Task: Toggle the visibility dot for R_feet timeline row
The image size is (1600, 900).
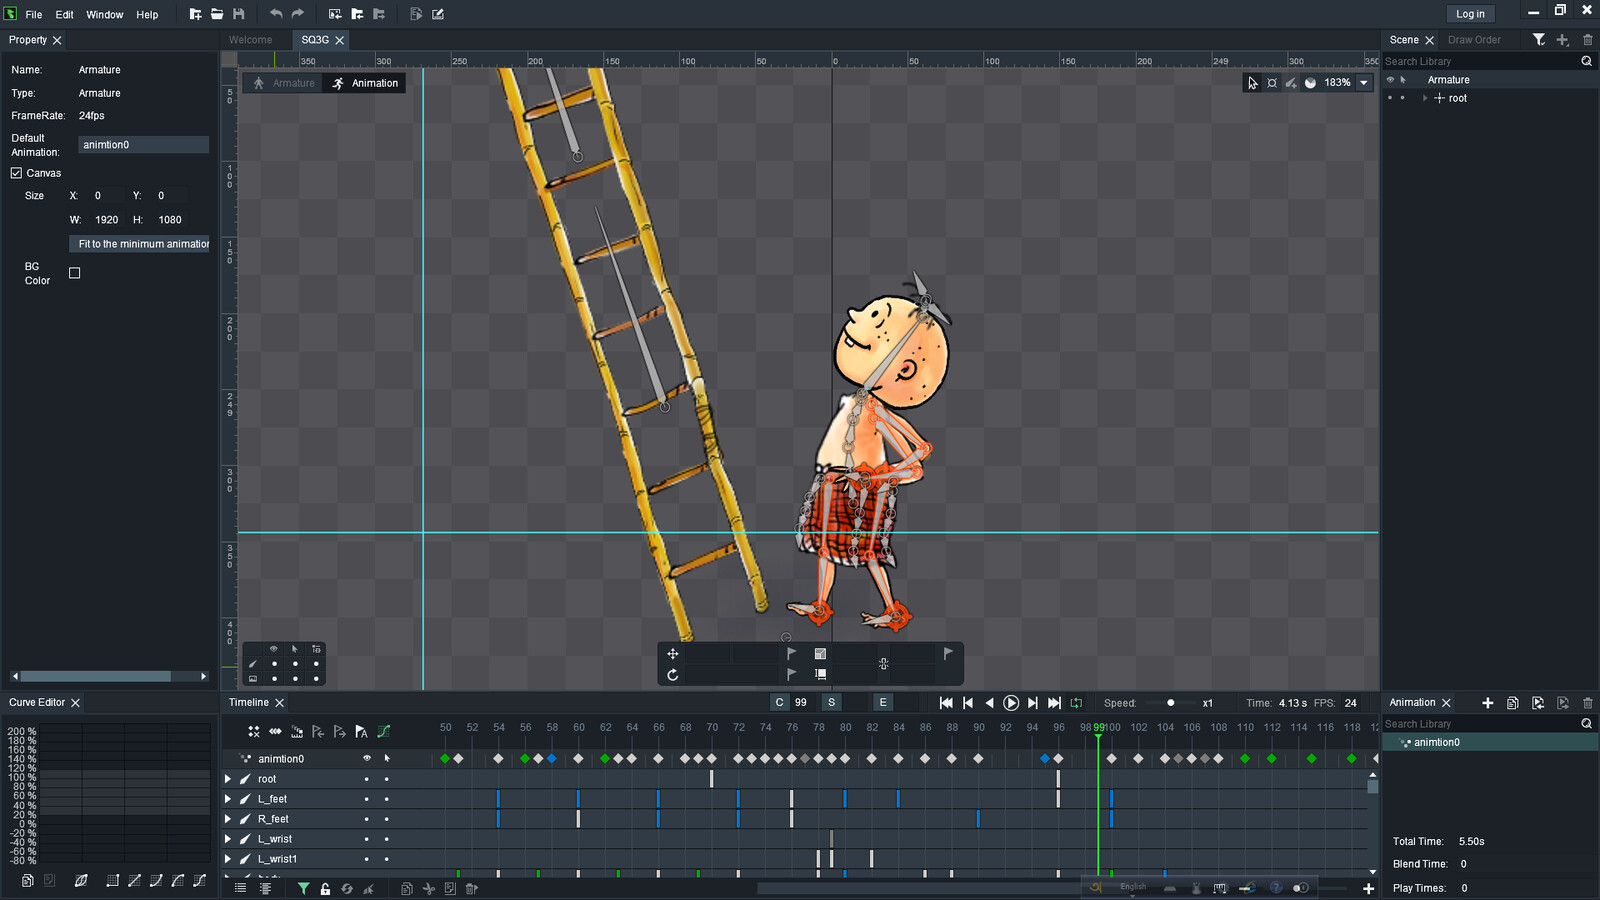Action: (x=366, y=819)
